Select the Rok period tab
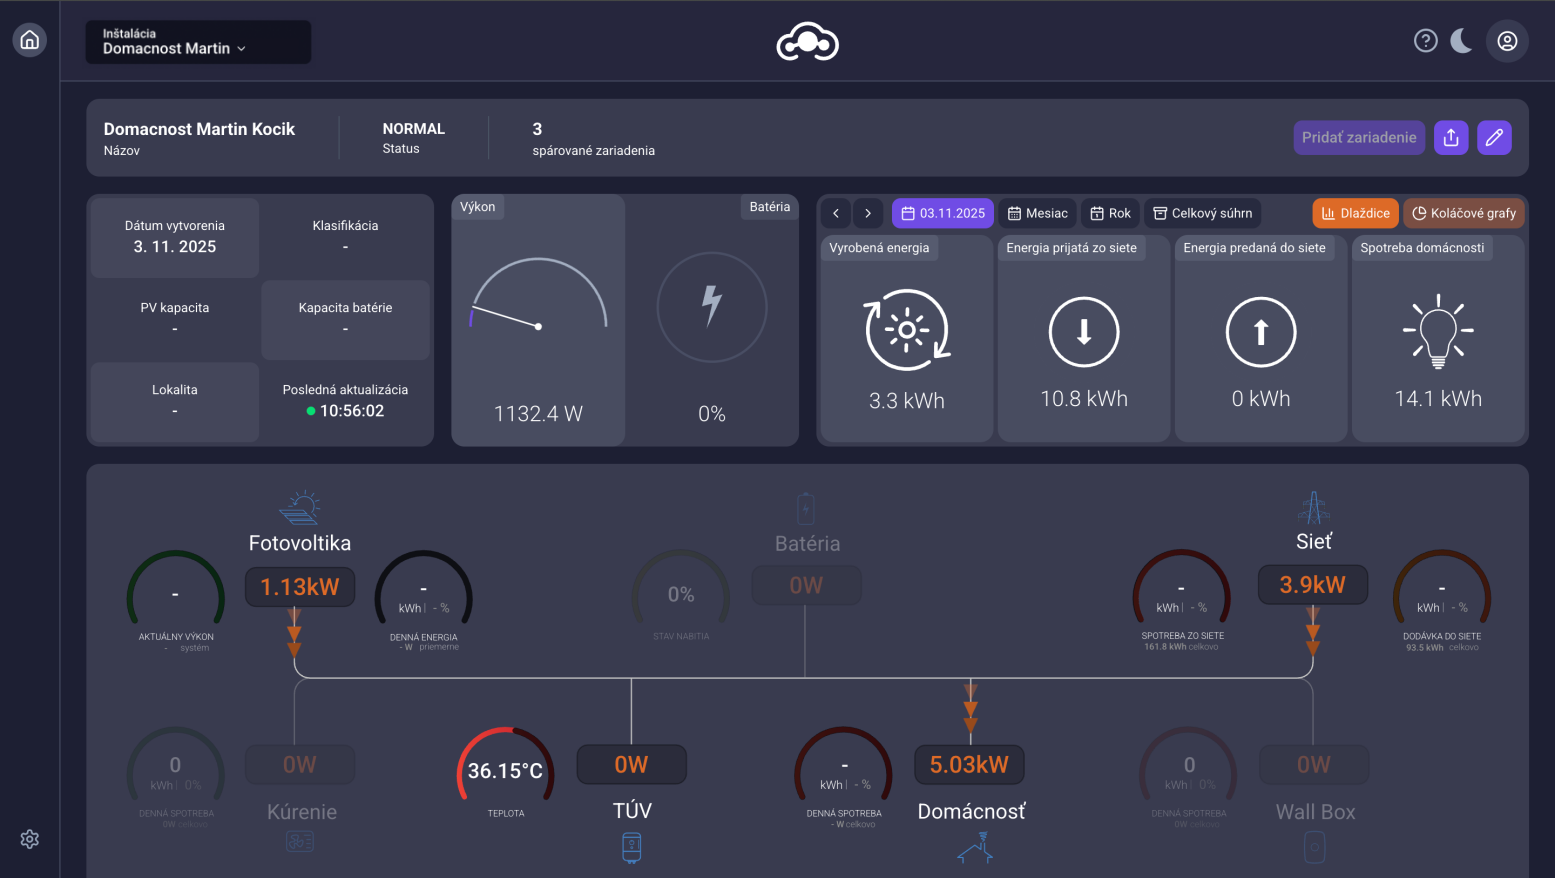1555x878 pixels. (1110, 213)
